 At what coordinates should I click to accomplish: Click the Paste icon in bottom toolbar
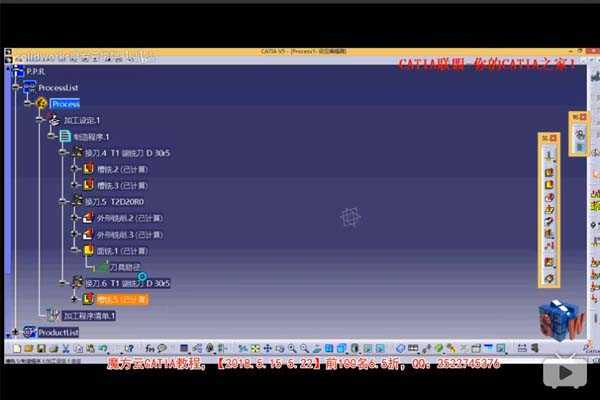click(x=90, y=348)
